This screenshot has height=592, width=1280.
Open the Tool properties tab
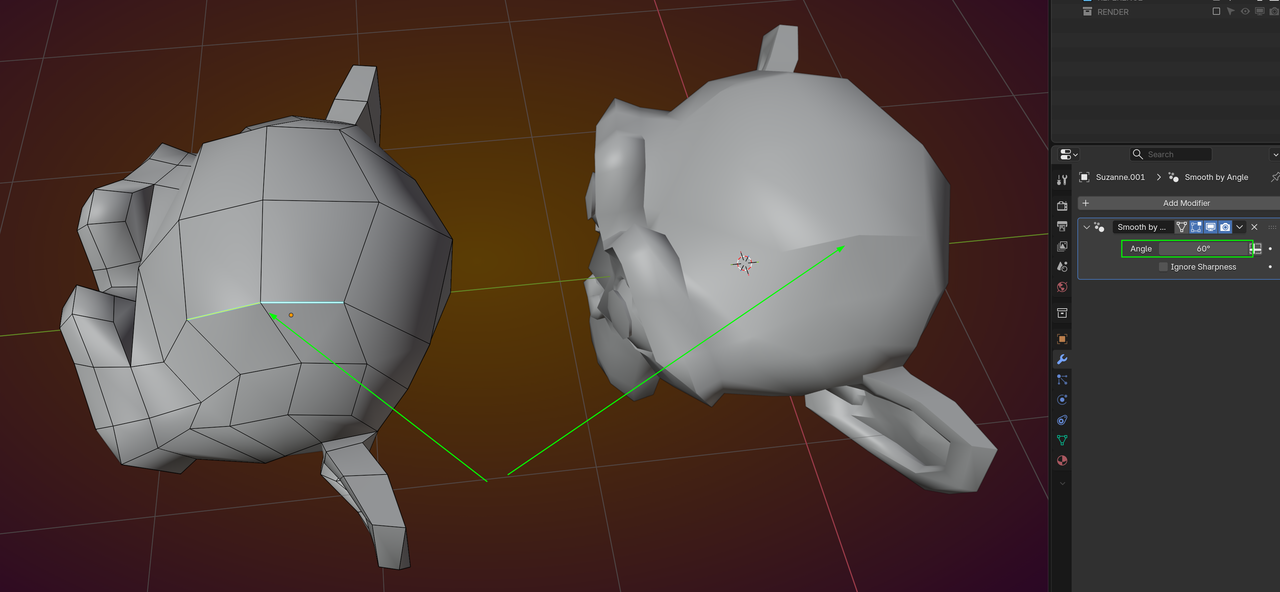click(1062, 180)
